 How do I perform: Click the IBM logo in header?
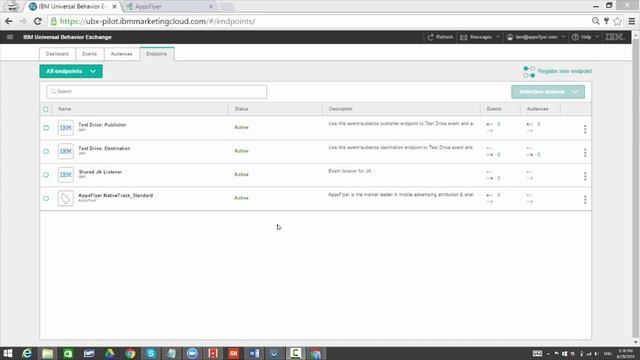[x=614, y=37]
